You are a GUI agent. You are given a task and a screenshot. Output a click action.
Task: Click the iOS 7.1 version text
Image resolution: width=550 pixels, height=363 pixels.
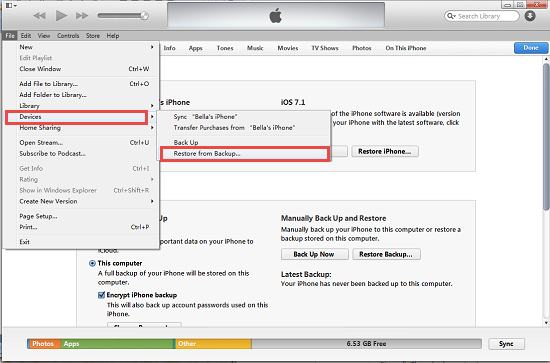pyautogui.click(x=293, y=102)
